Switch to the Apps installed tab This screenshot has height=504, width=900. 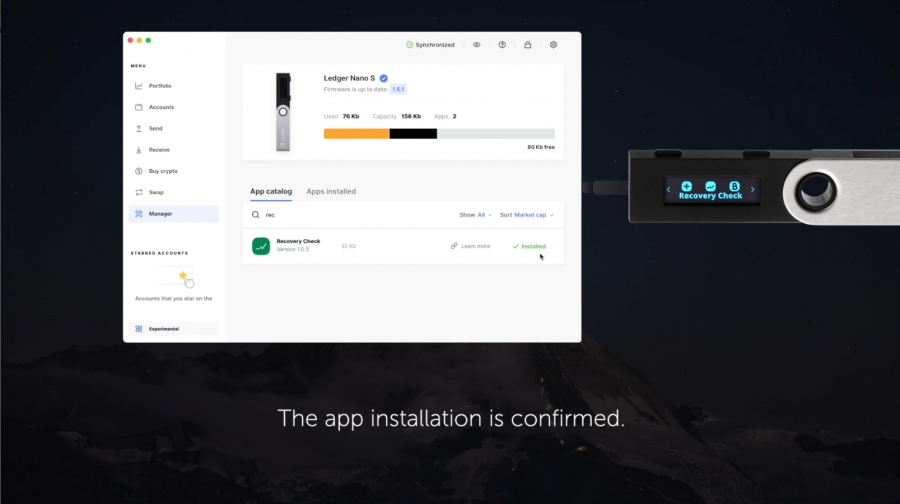[331, 191]
